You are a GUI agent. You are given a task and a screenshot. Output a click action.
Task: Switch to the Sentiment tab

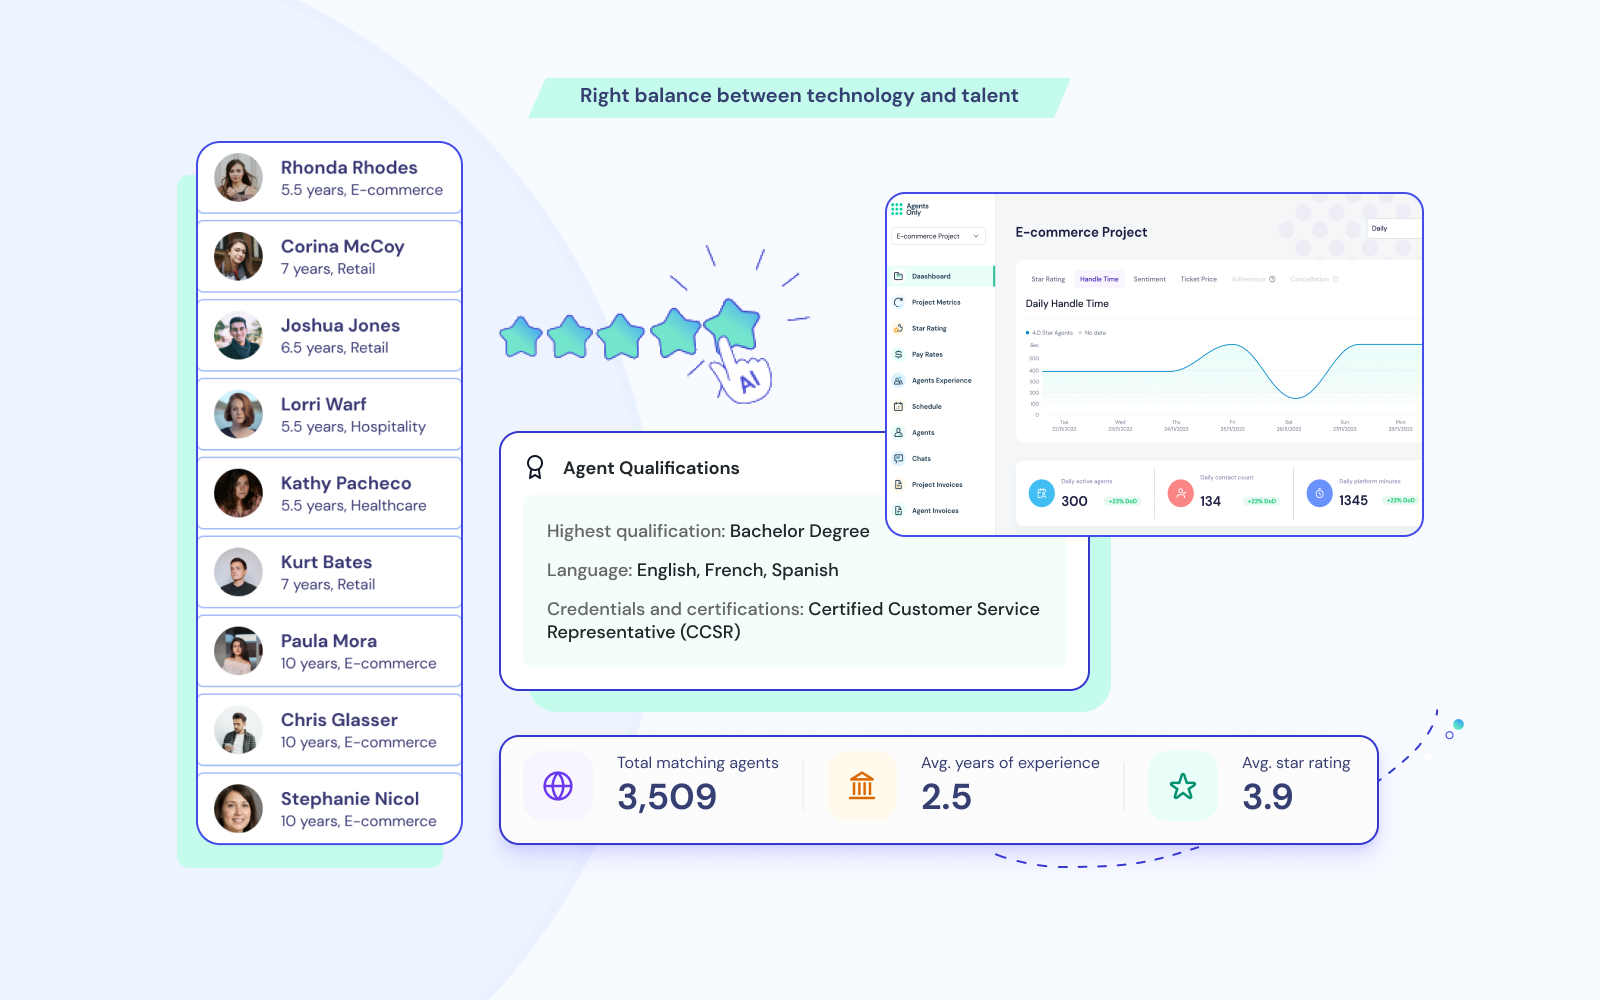click(x=1149, y=279)
